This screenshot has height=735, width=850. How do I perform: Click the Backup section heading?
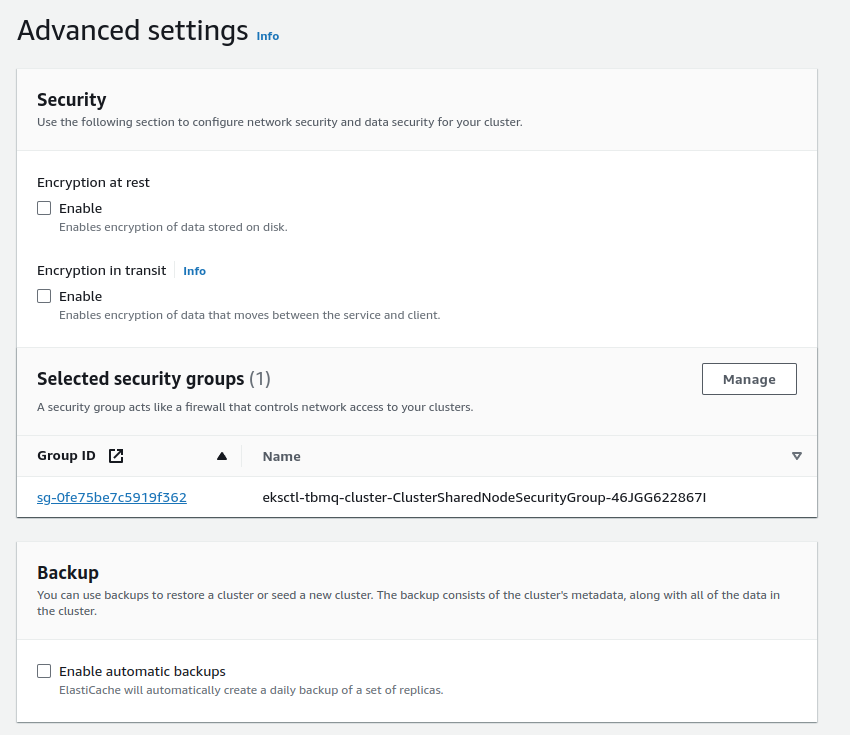pyautogui.click(x=67, y=572)
